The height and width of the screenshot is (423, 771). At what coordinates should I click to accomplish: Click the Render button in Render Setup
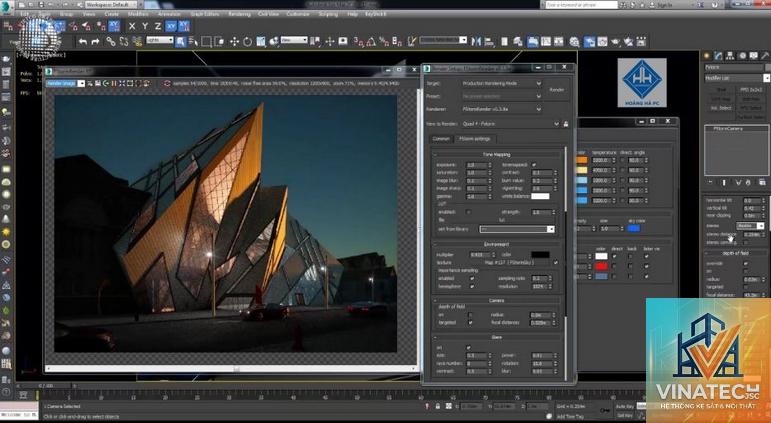point(557,90)
